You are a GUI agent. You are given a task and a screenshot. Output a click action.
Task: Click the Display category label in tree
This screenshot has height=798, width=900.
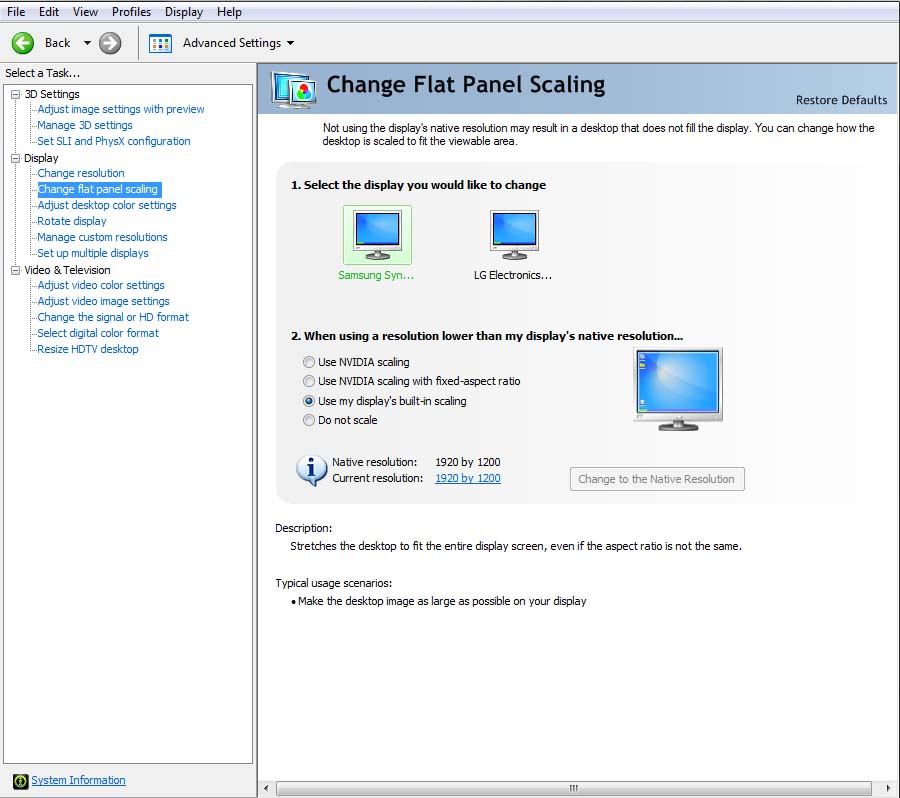click(x=41, y=158)
